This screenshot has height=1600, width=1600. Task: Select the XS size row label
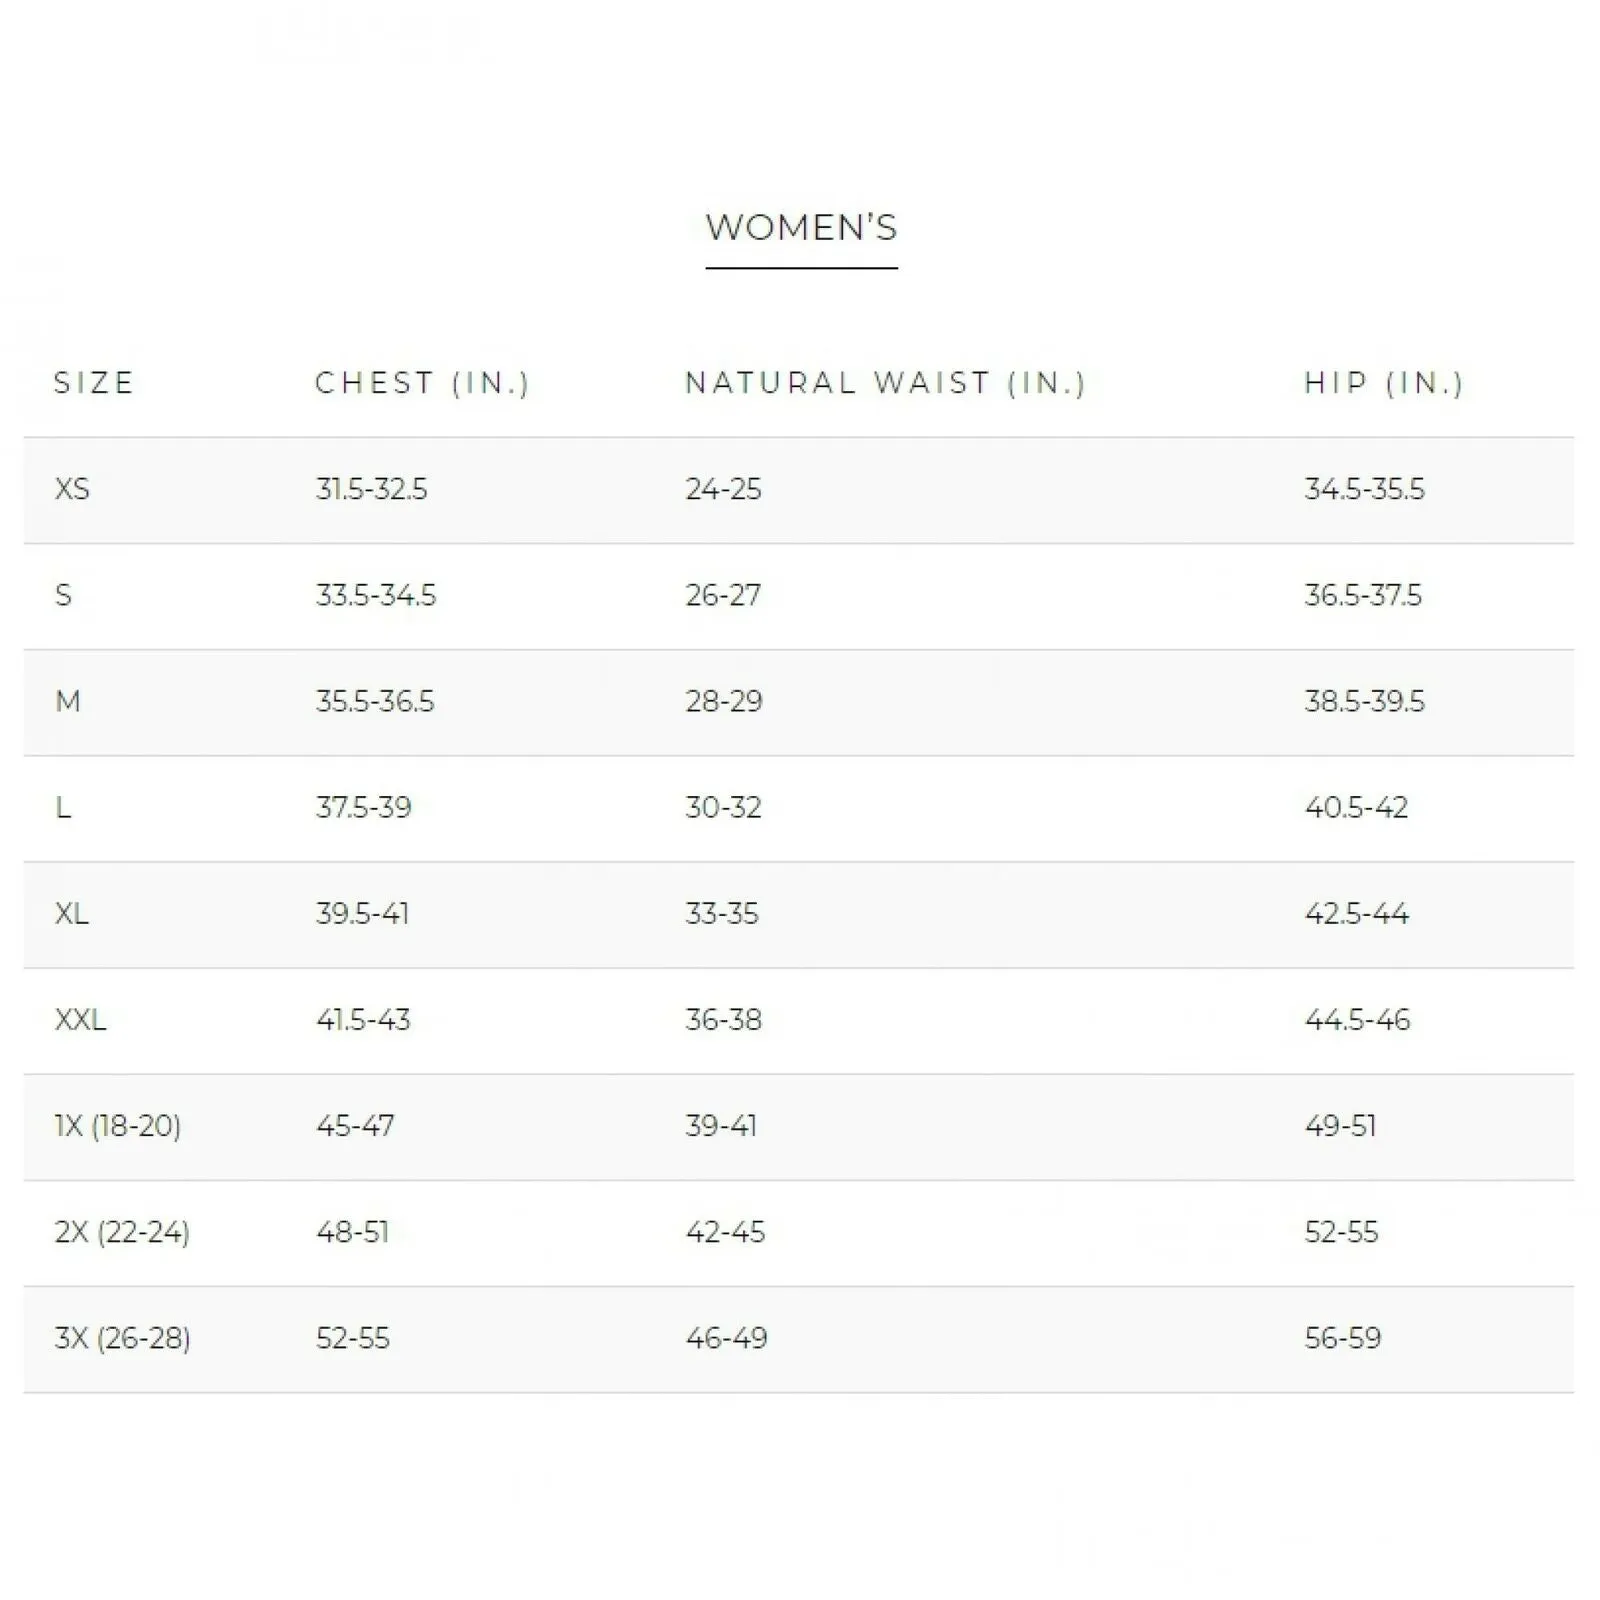pos(72,489)
